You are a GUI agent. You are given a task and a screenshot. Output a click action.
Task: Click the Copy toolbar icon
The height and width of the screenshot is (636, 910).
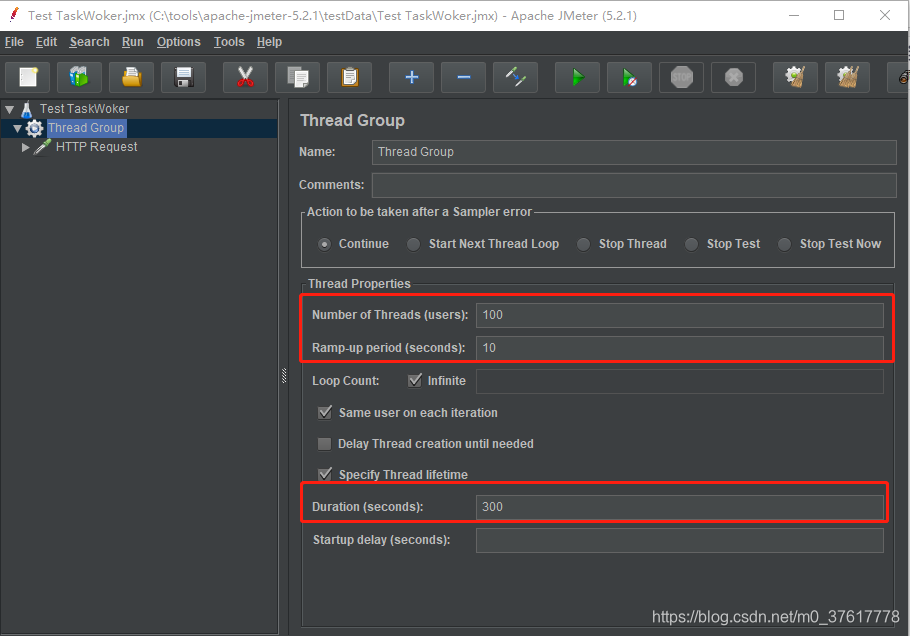(x=298, y=77)
